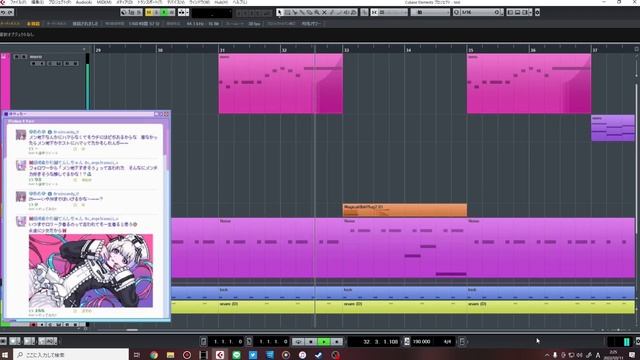Toggle the lower zone window layout button
Image resolution: width=640 pixels, height=360 pixels.
tap(518, 13)
